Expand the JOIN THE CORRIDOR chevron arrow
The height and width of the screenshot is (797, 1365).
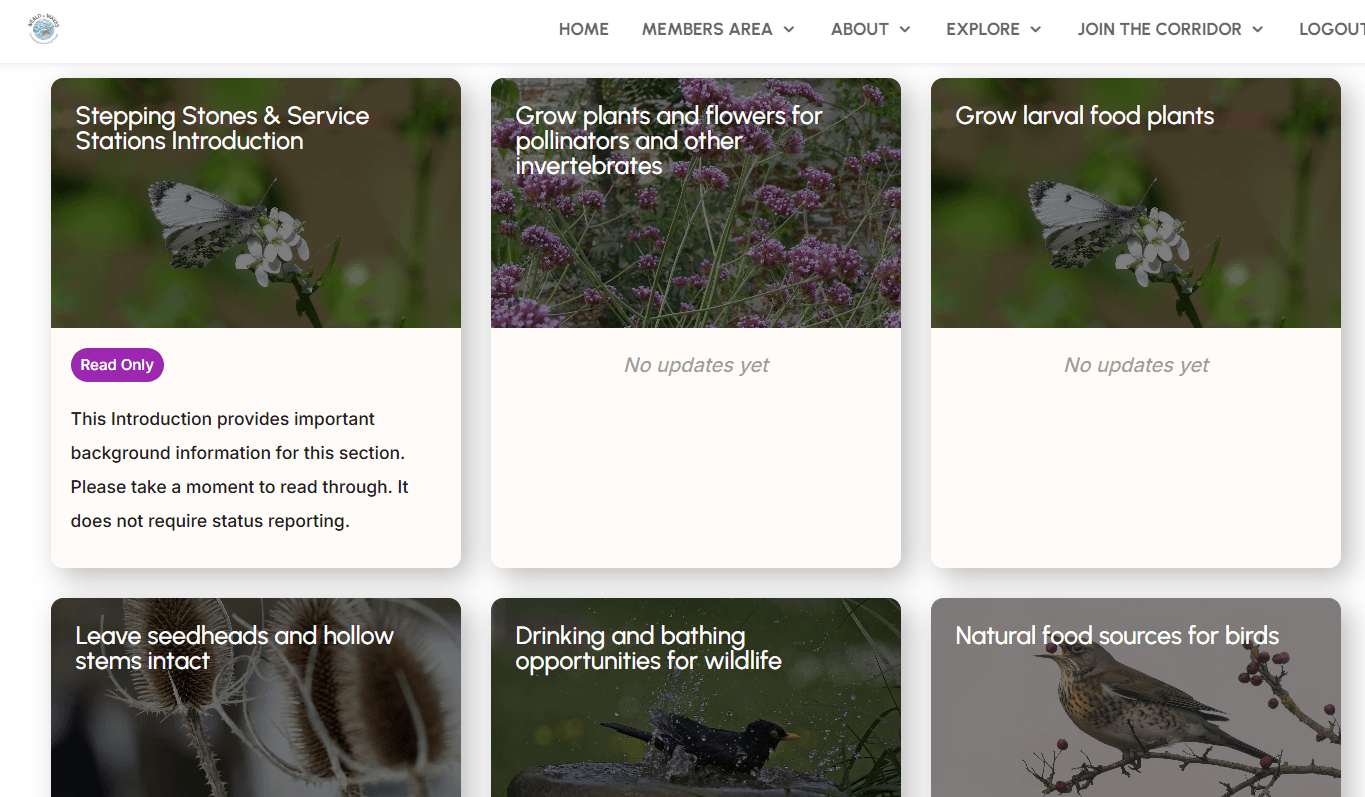coord(1258,29)
